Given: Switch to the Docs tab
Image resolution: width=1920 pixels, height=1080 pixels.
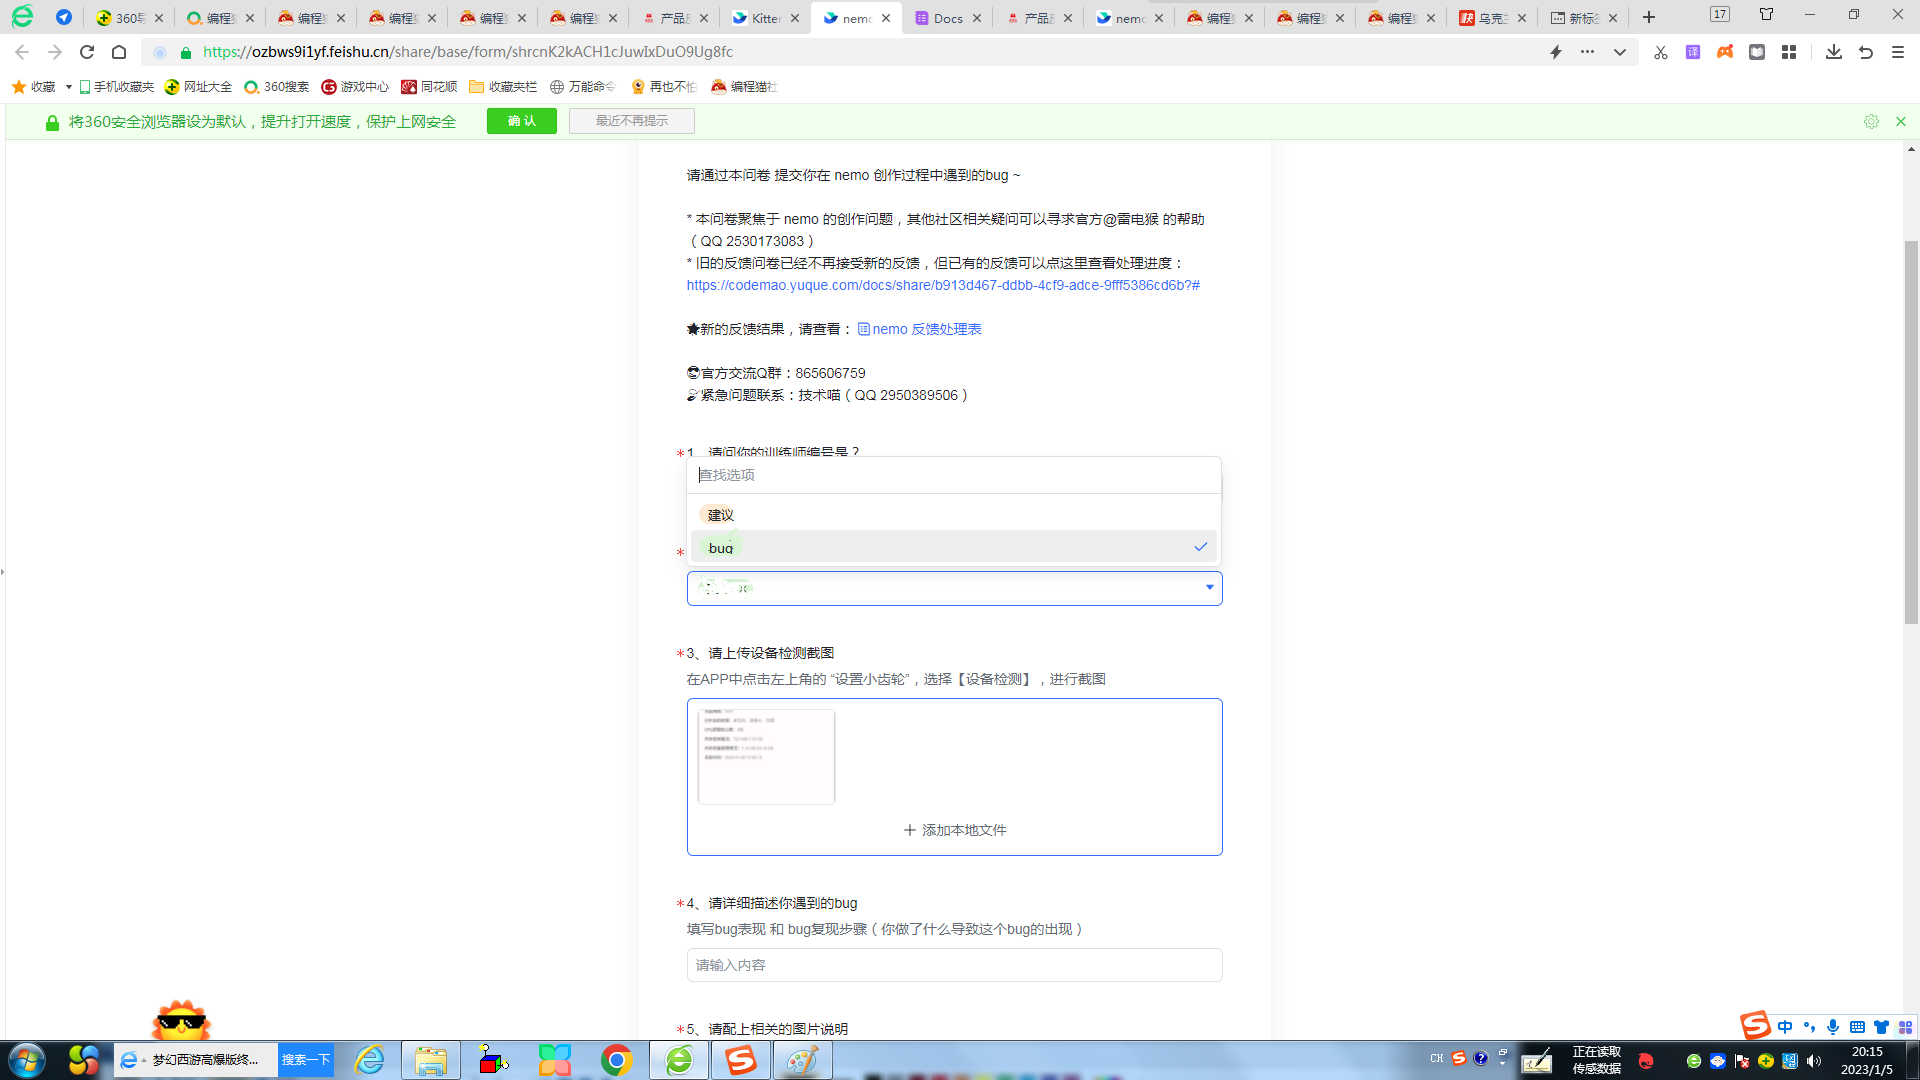Looking at the screenshot, I should pyautogui.click(x=948, y=18).
